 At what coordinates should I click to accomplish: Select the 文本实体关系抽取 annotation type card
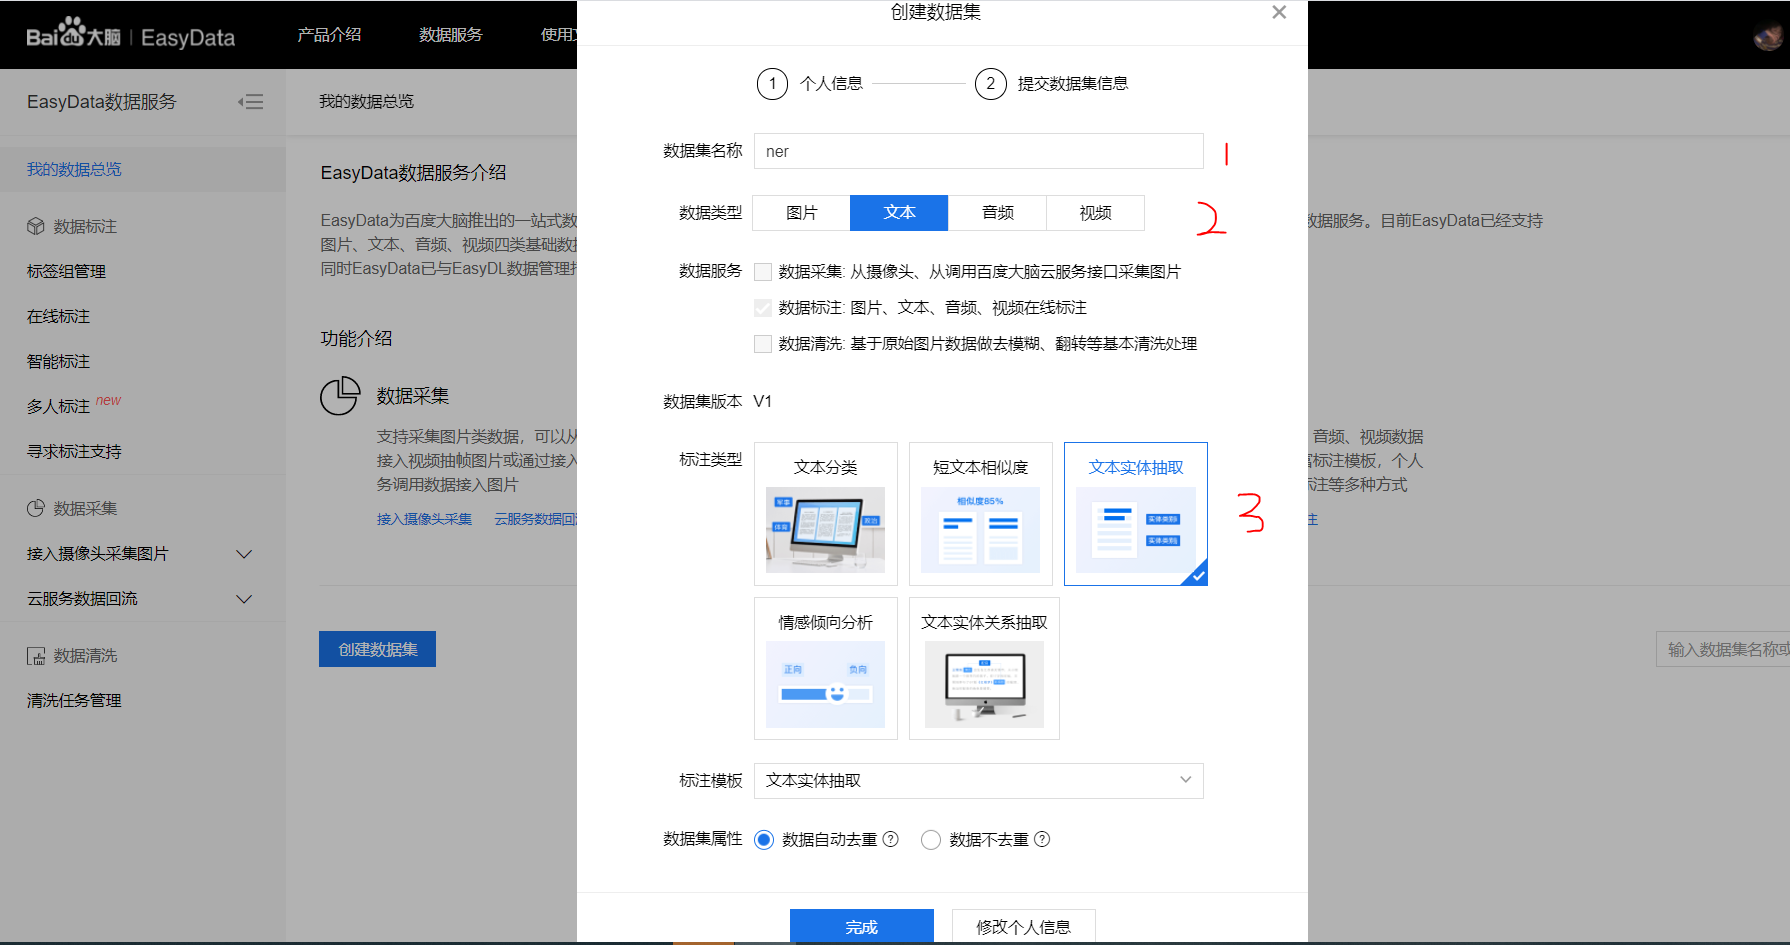coord(984,669)
